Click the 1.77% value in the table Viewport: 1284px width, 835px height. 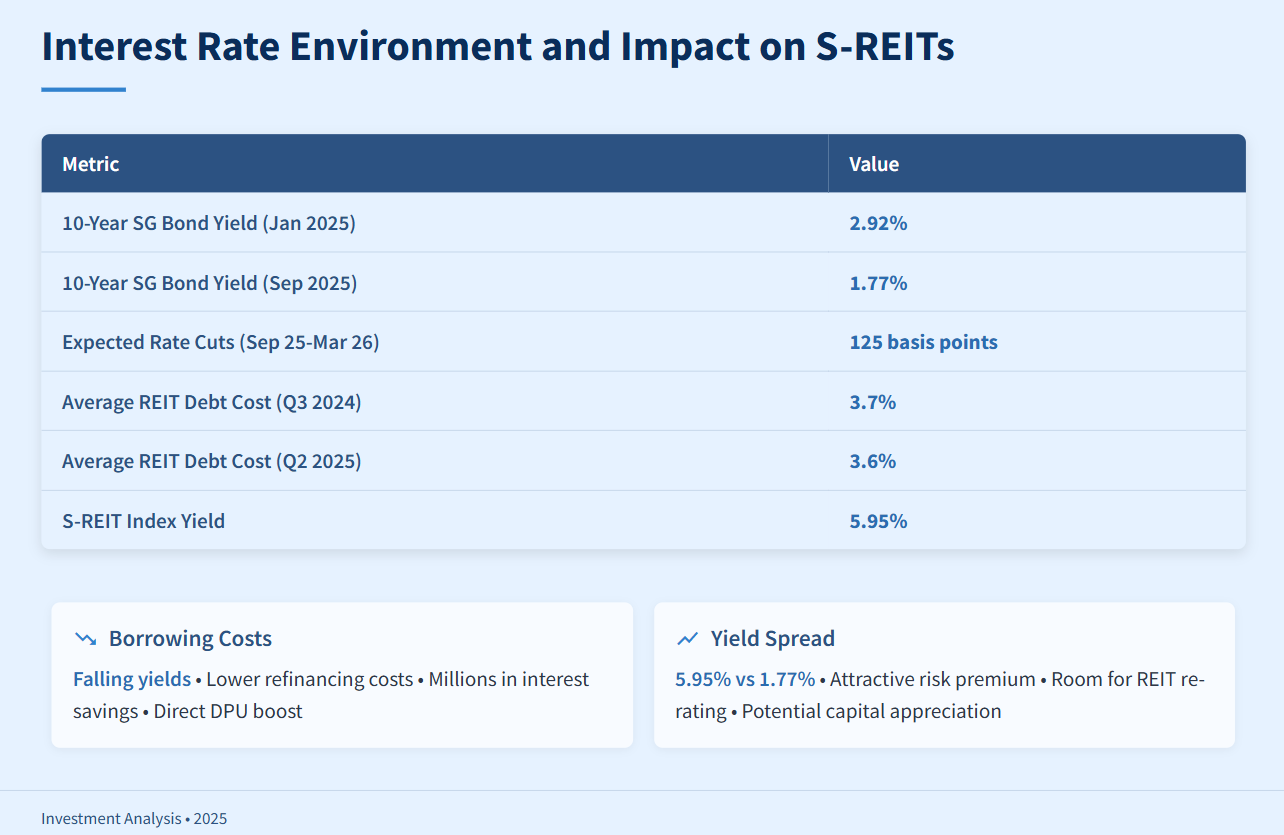coord(878,283)
